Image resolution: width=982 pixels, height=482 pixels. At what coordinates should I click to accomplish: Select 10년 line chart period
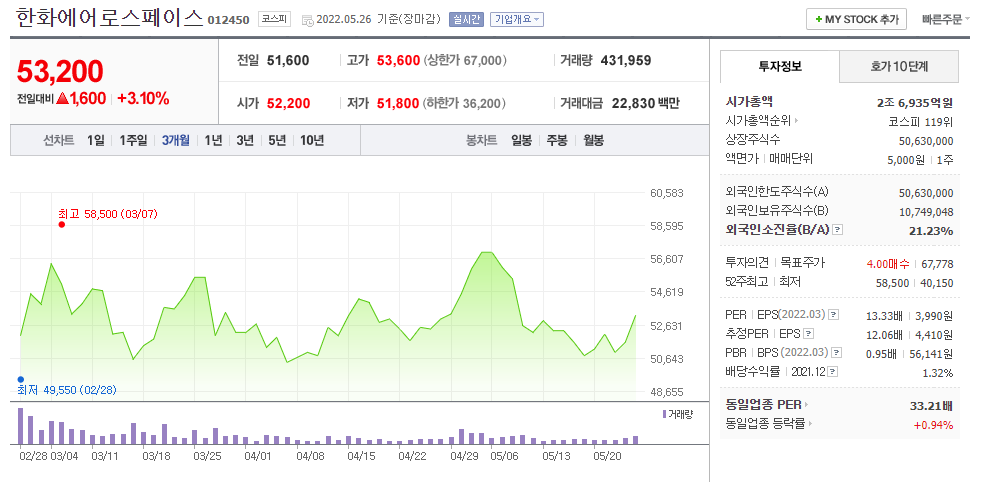(x=312, y=140)
